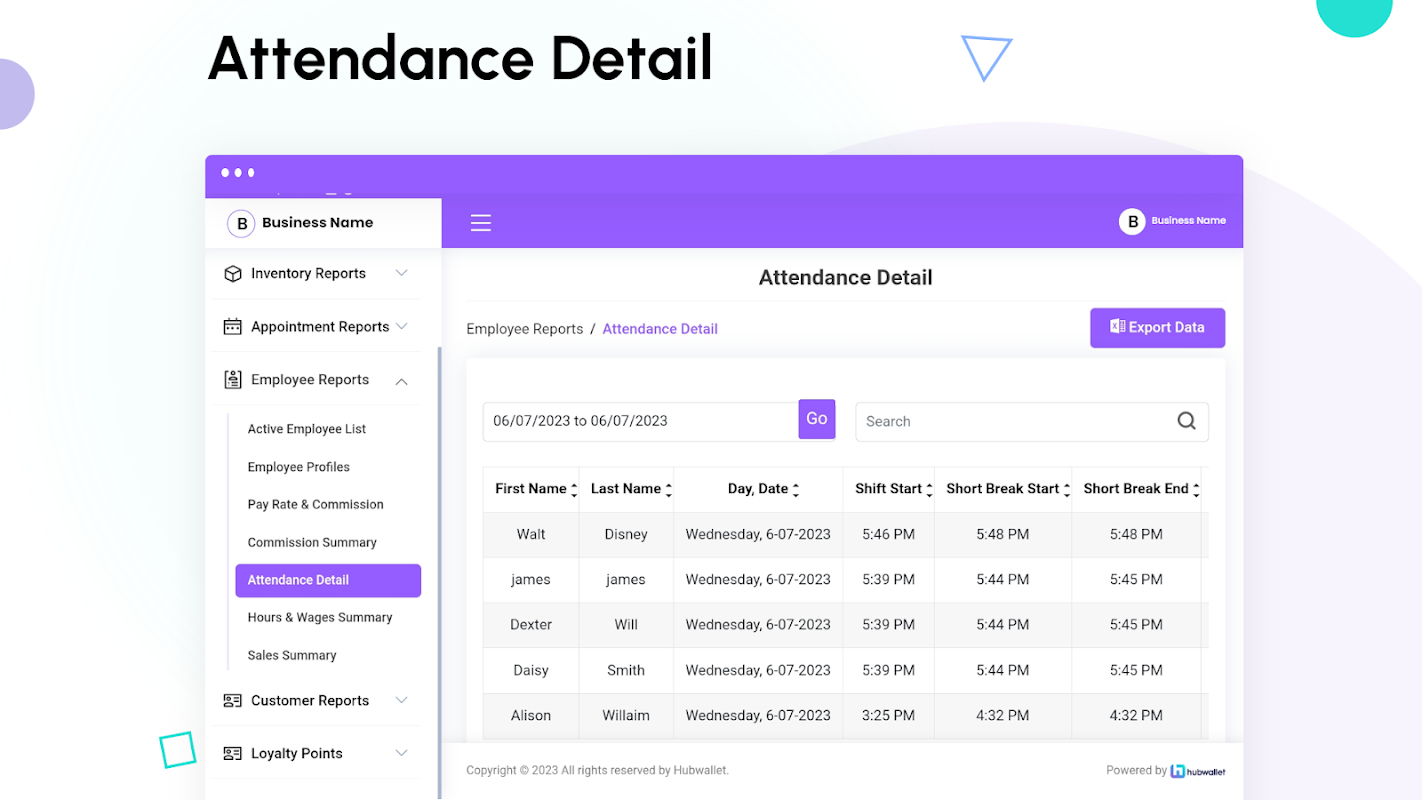Sort by First Name column arrows
Image resolution: width=1422 pixels, height=800 pixels.
(x=574, y=490)
